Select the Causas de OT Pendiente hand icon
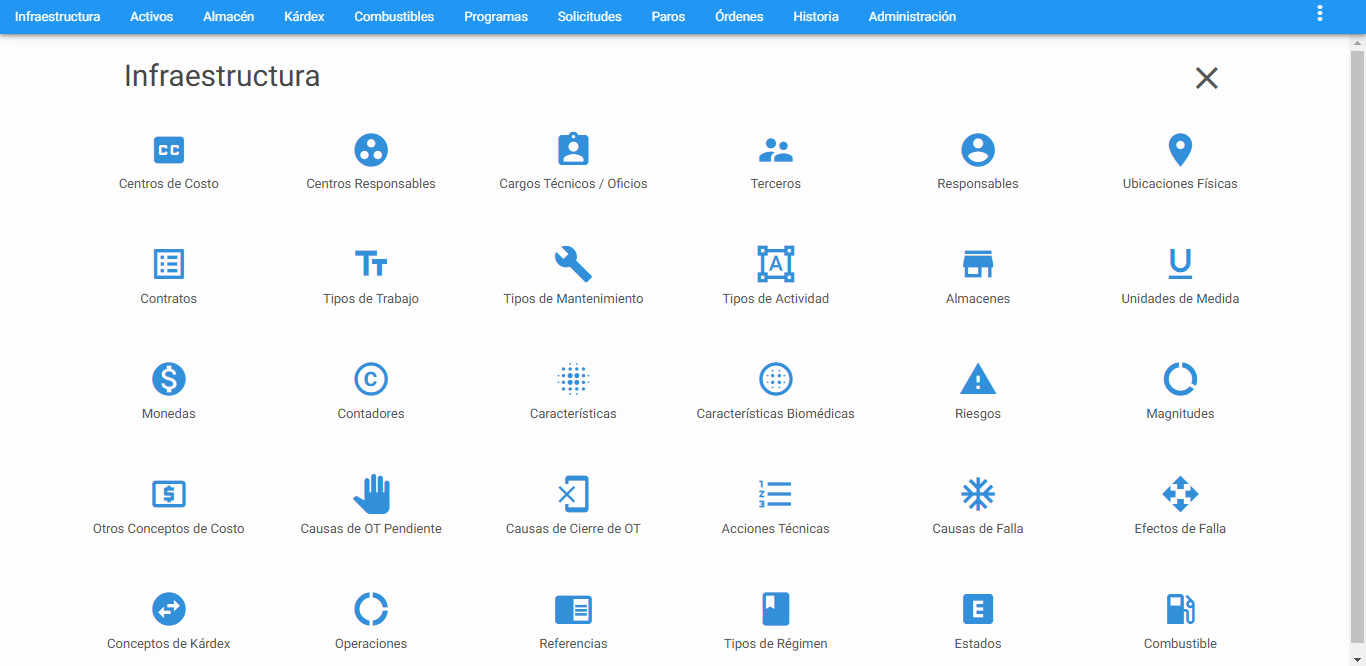Image resolution: width=1366 pixels, height=666 pixels. click(371, 494)
